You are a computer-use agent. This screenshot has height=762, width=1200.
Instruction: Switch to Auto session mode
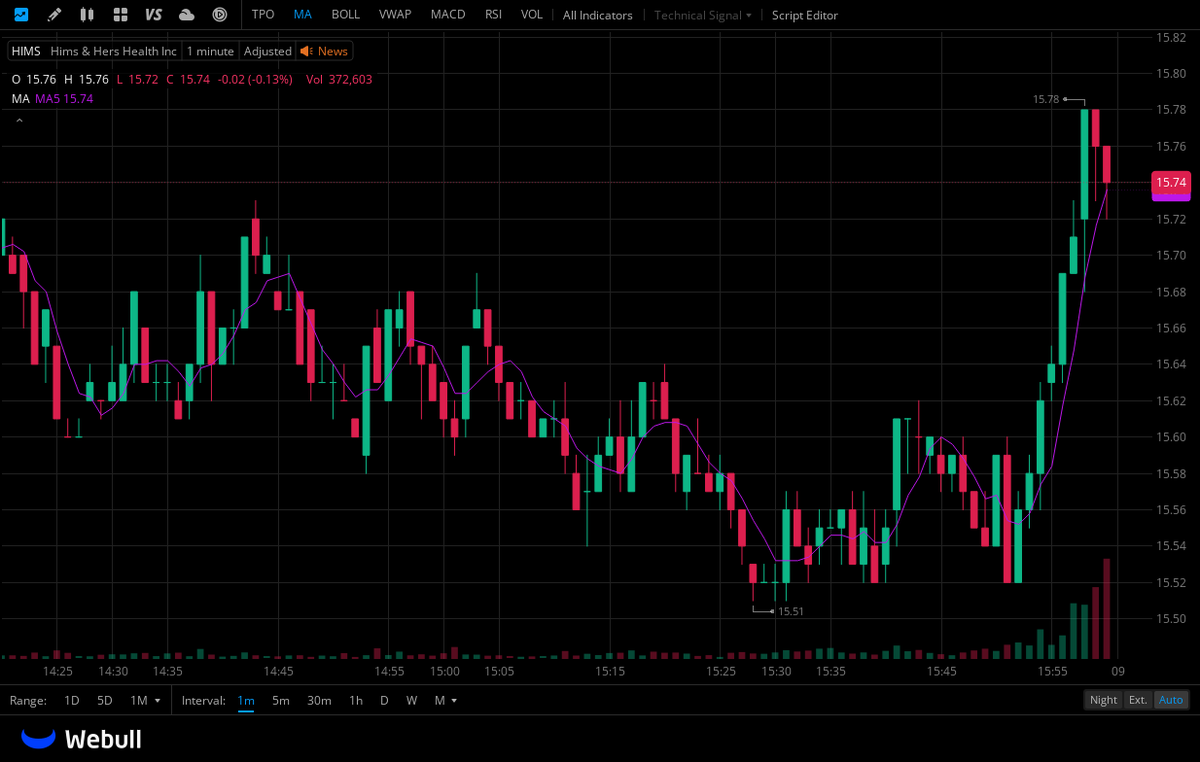pyautogui.click(x=1170, y=700)
